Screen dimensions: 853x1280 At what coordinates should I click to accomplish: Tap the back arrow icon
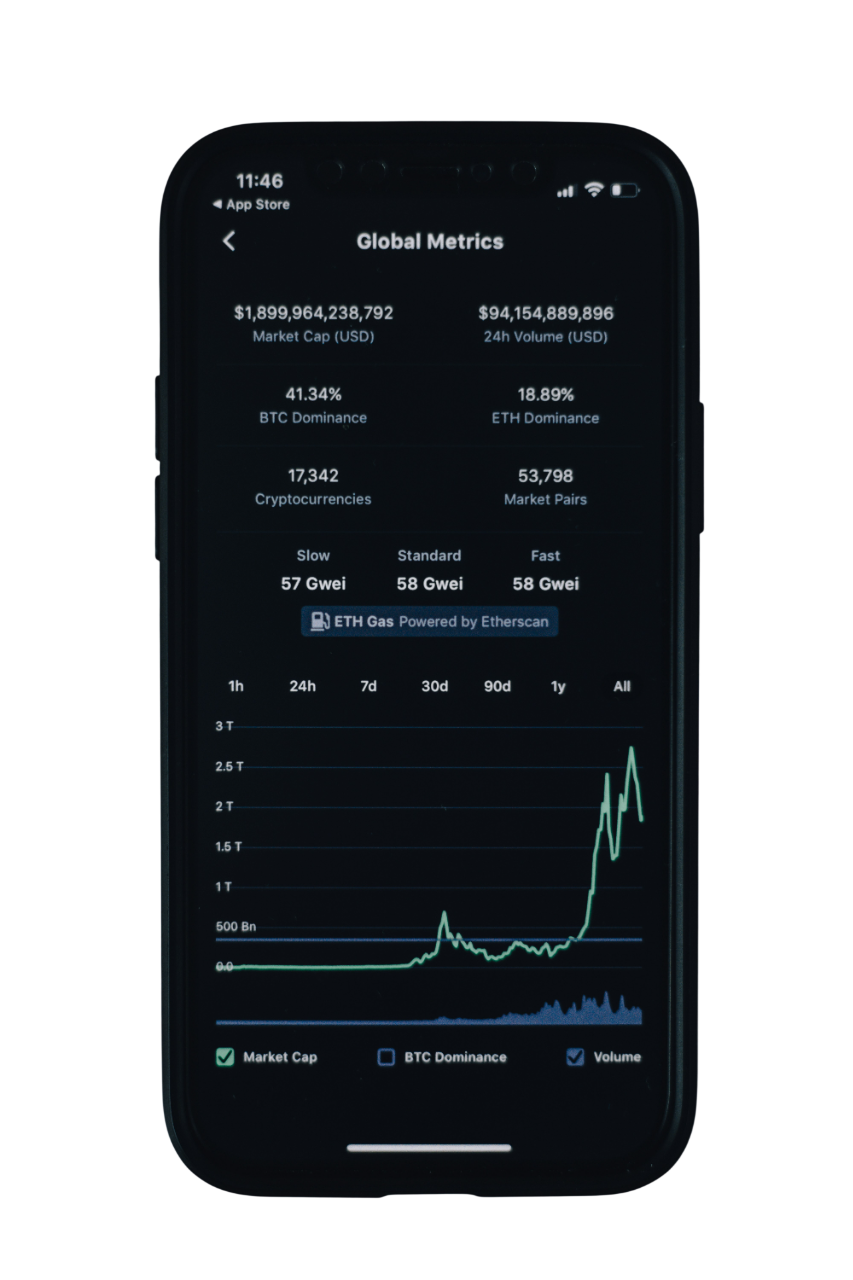click(229, 241)
